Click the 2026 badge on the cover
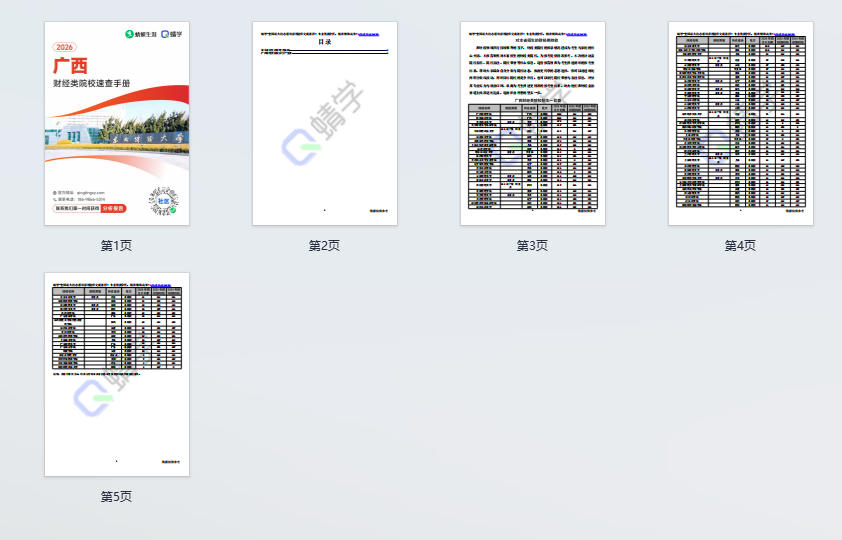The image size is (842, 540). coord(65,47)
